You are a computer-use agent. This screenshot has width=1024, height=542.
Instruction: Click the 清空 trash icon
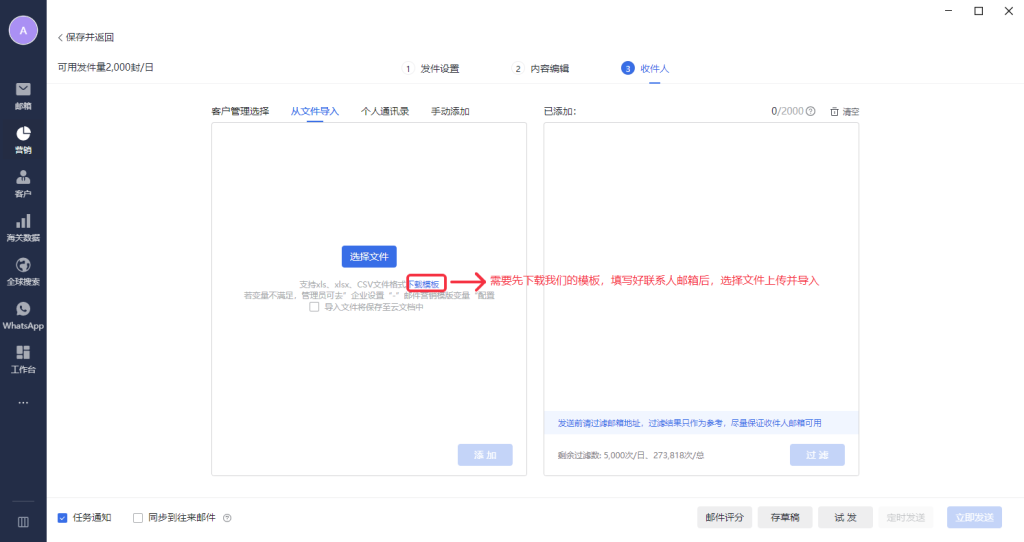pyautogui.click(x=835, y=112)
